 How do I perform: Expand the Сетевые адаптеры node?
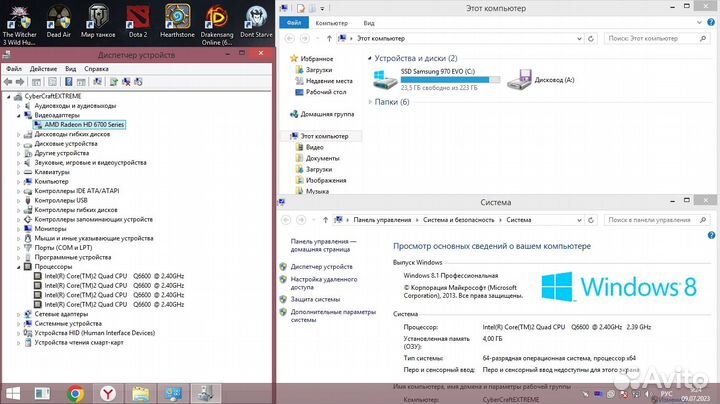pos(19,314)
